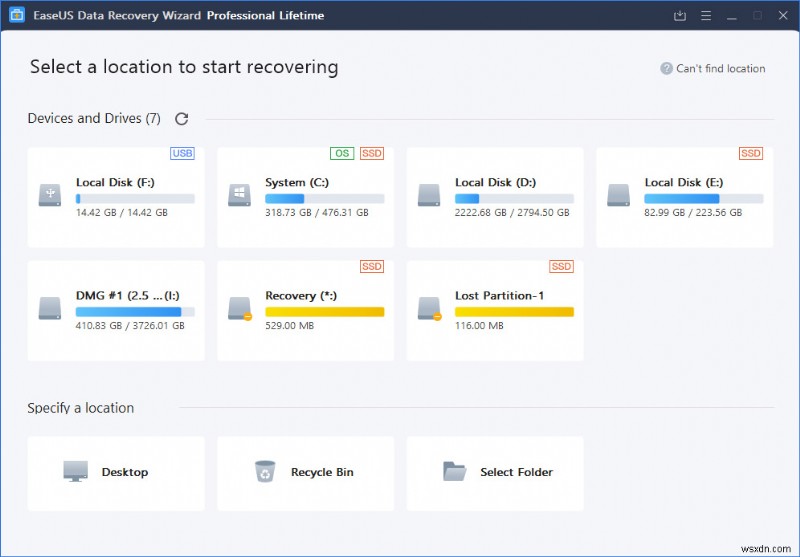Click the Recovery (*:) partition drive icon
The width and height of the screenshot is (800, 557).
(239, 307)
